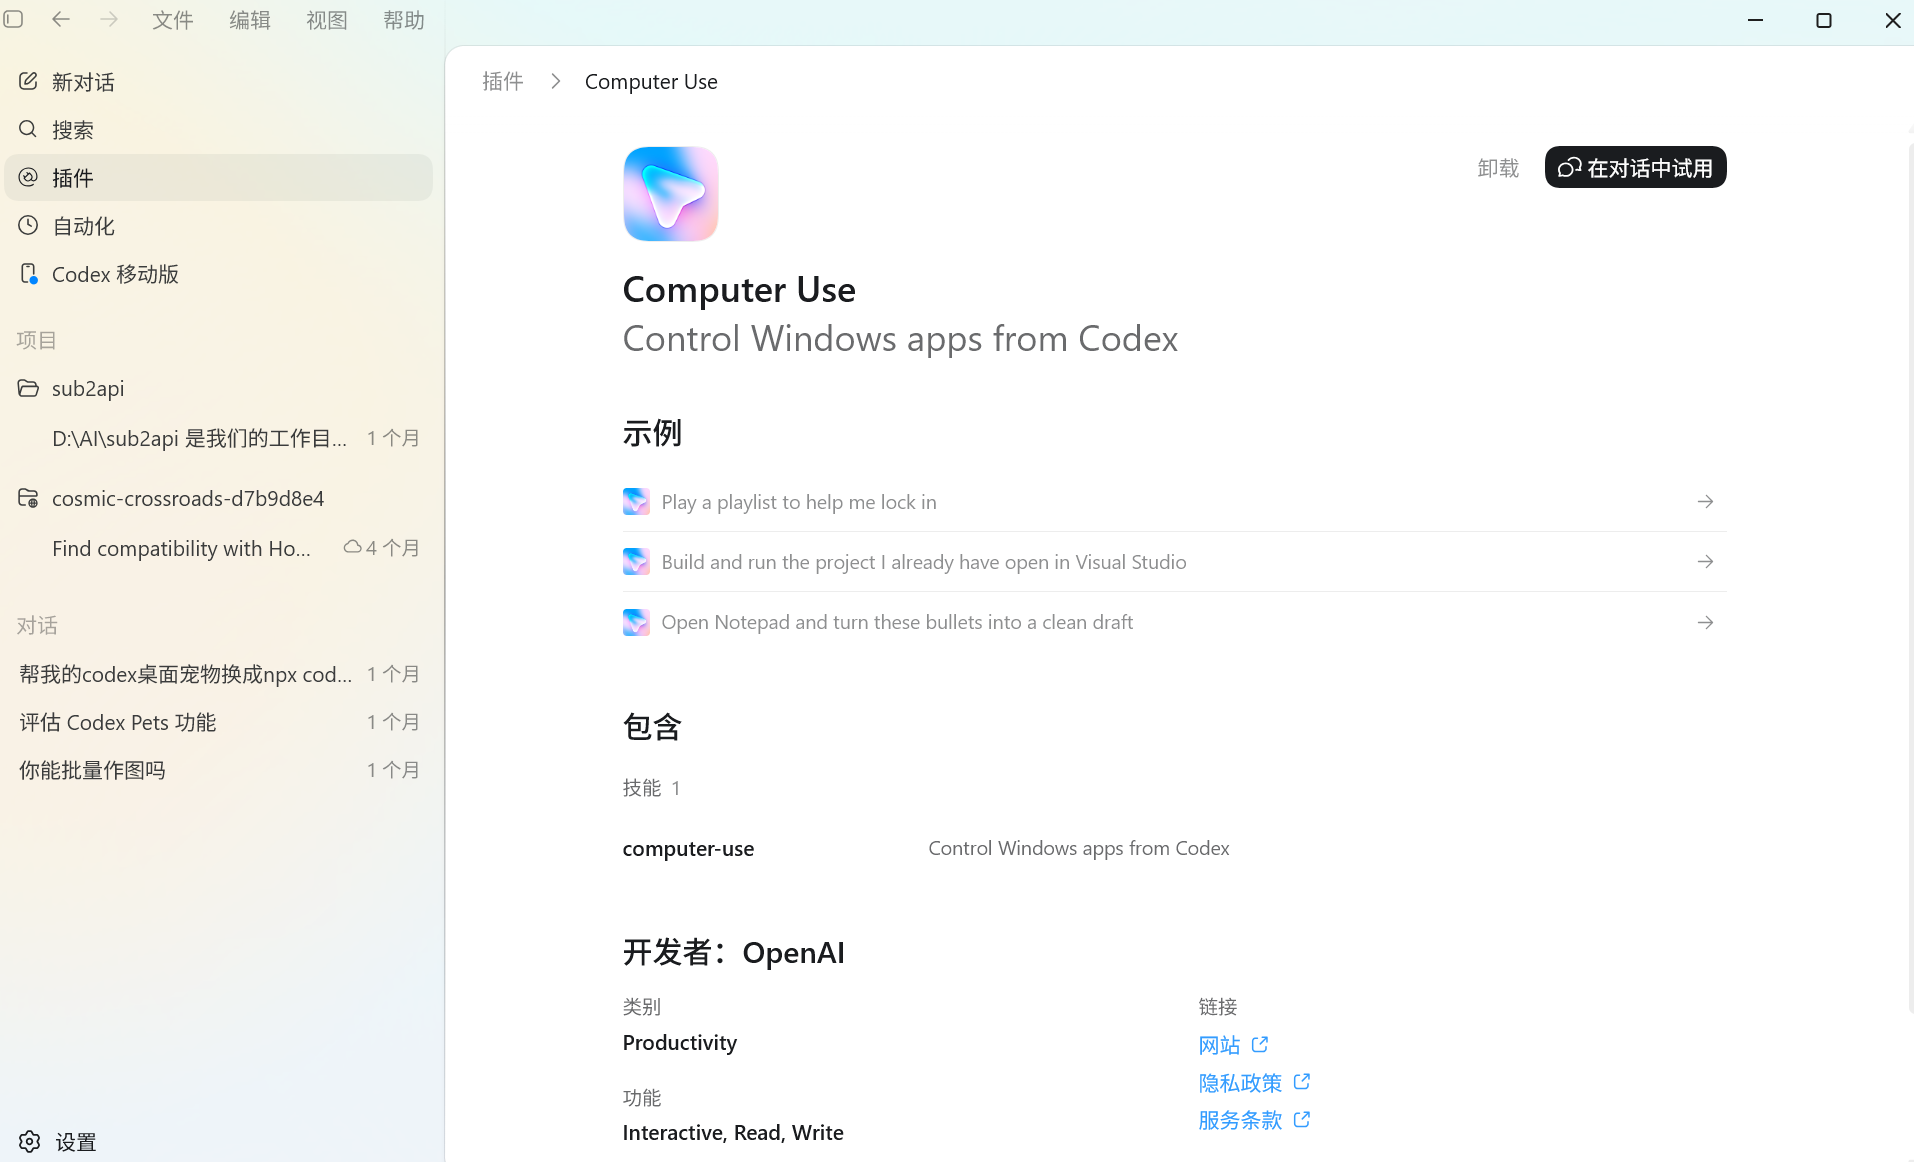Open 你能批量作图吗 conversation
1914x1162 pixels.
tap(218, 770)
